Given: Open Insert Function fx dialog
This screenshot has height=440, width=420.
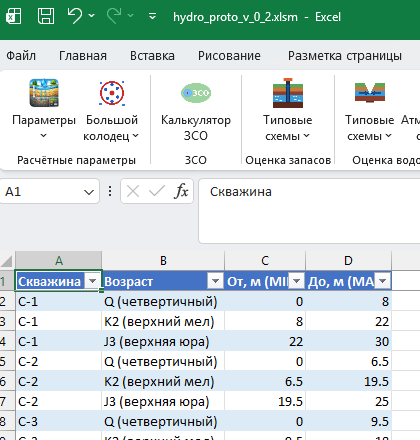Looking at the screenshot, I should click(181, 191).
